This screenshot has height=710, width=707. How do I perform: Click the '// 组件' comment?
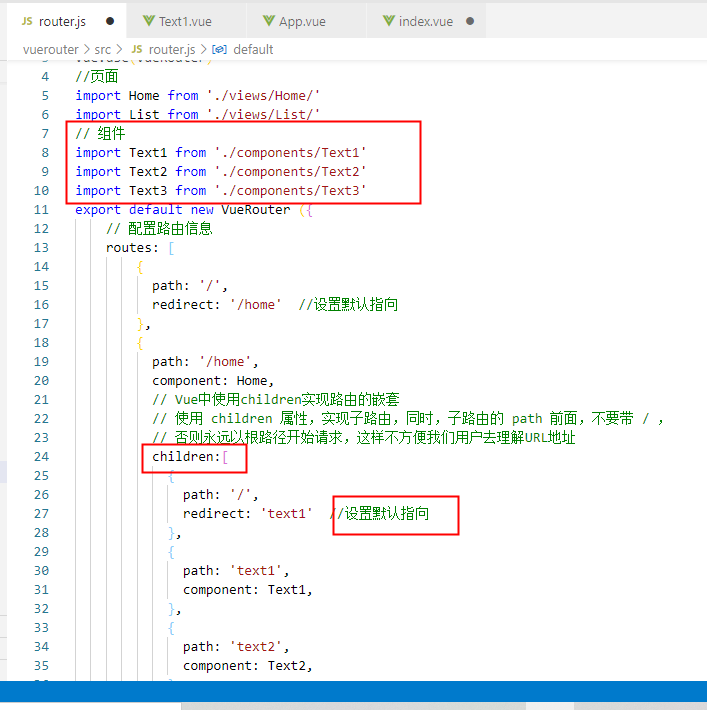point(100,134)
